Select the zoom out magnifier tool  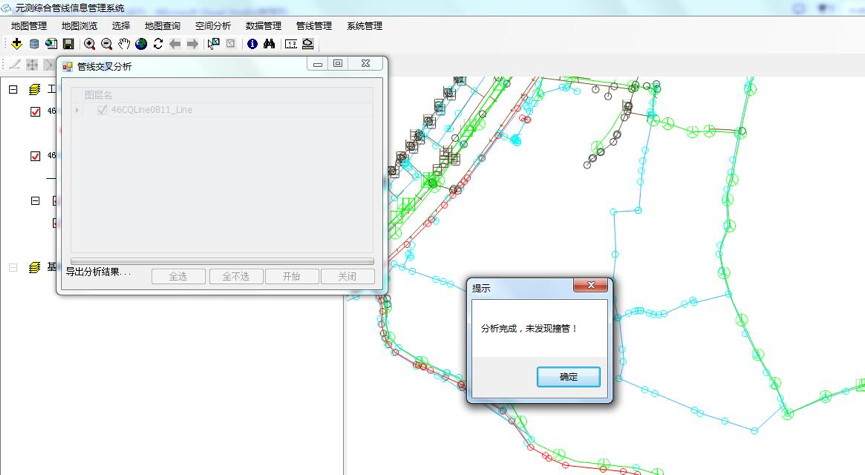point(107,44)
